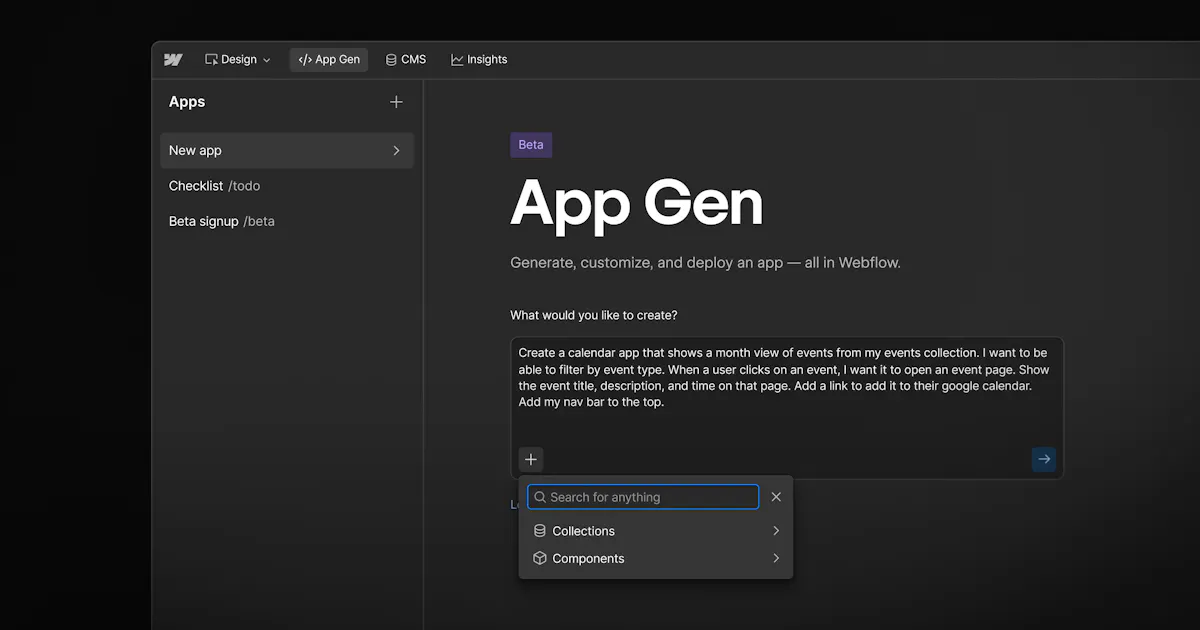Screen dimensions: 1200x630
Task: Click the 'What would you like to create?' label
Action: (x=594, y=315)
